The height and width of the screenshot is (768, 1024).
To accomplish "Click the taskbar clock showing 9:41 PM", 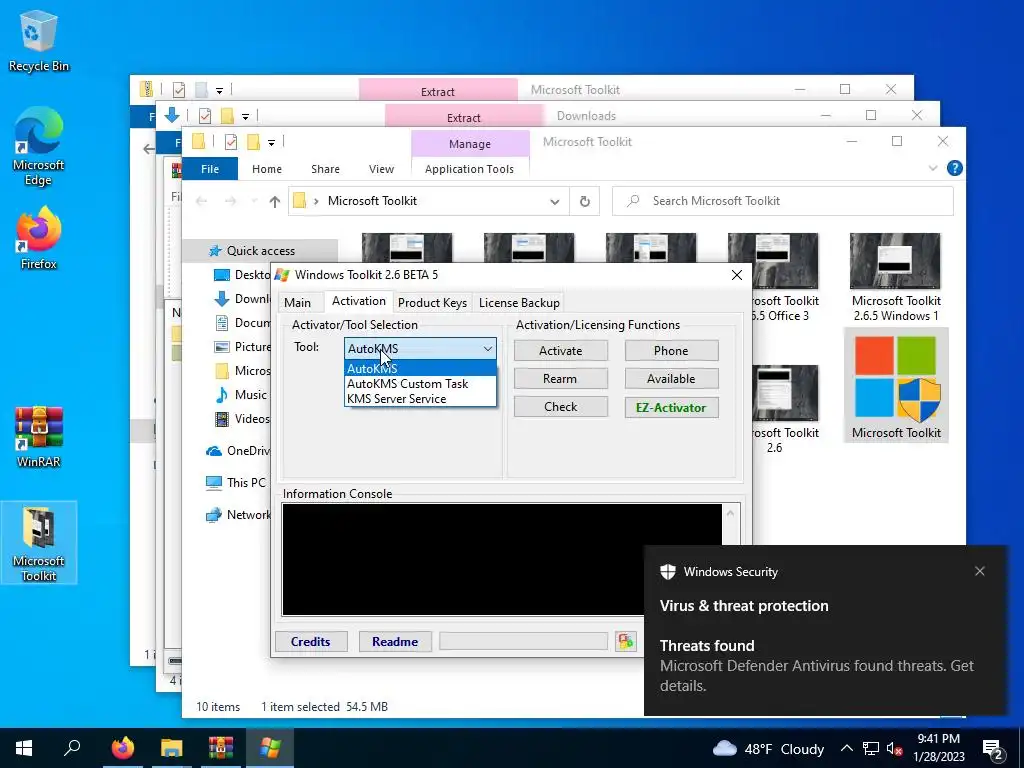I will 938,748.
